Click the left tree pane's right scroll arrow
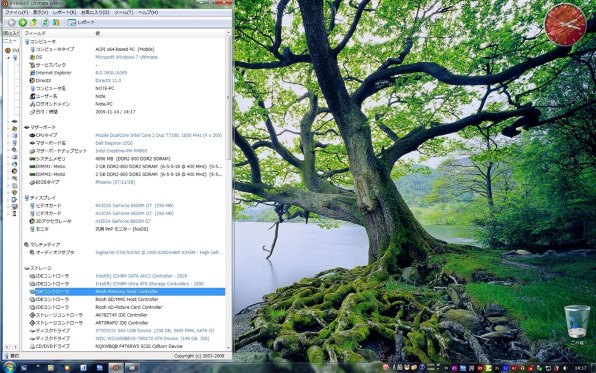Viewport: 596px width, 373px height. 16,347
